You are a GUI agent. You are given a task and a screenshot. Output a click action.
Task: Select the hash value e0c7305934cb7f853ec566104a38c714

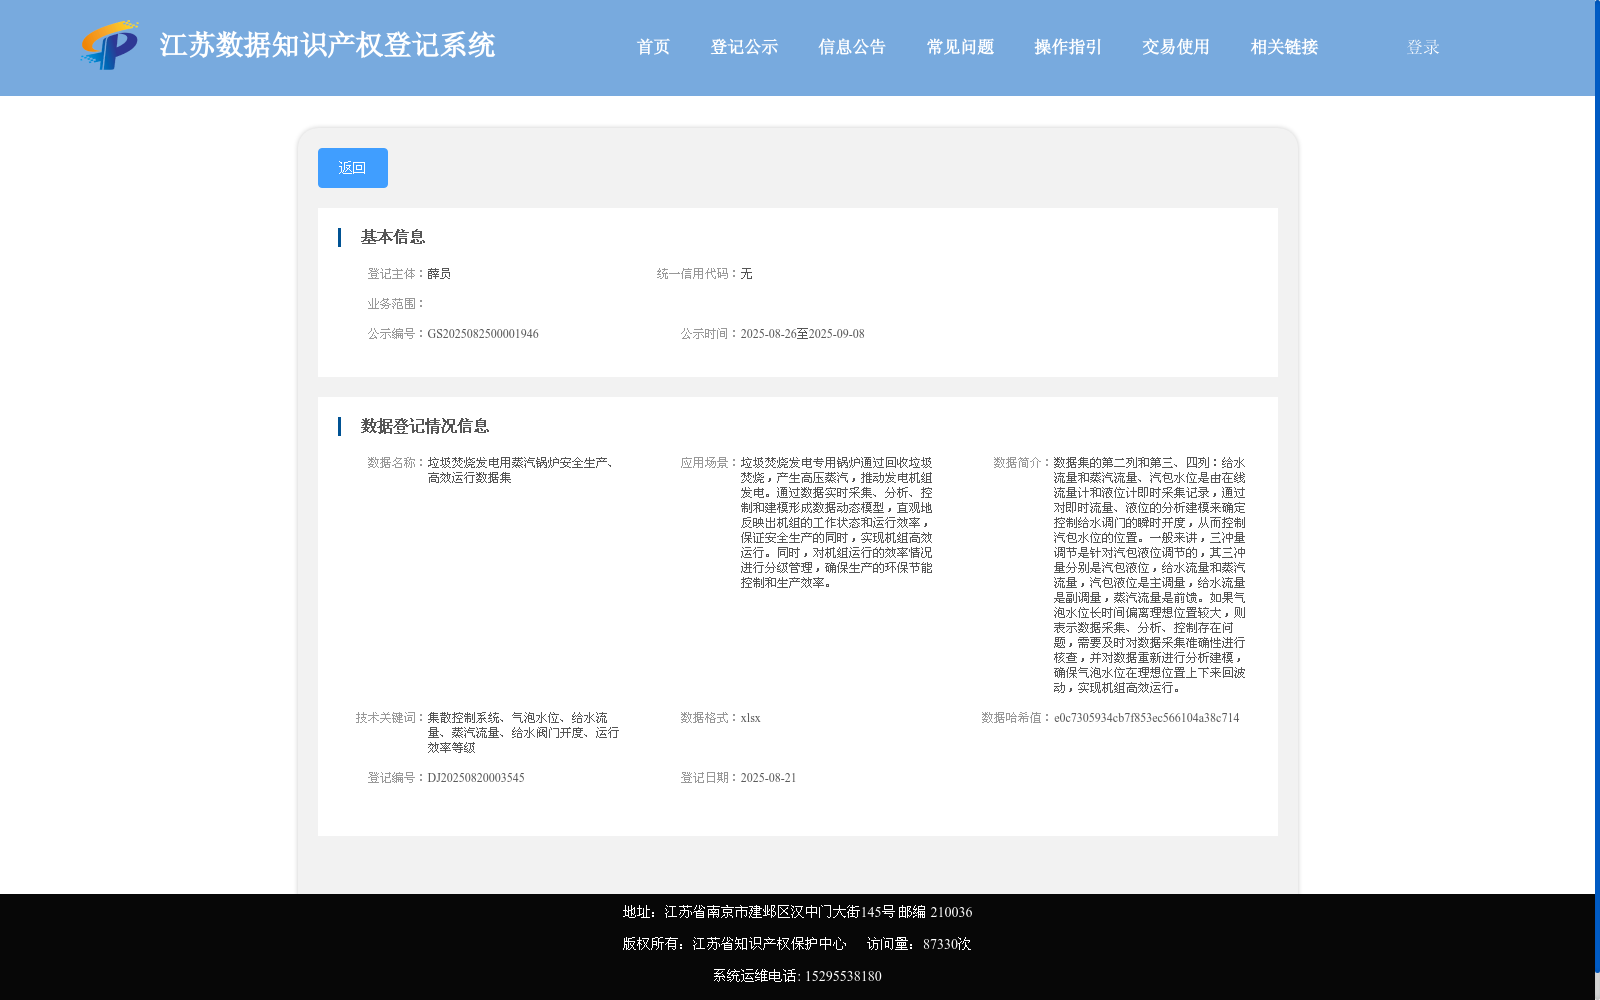(x=1146, y=718)
